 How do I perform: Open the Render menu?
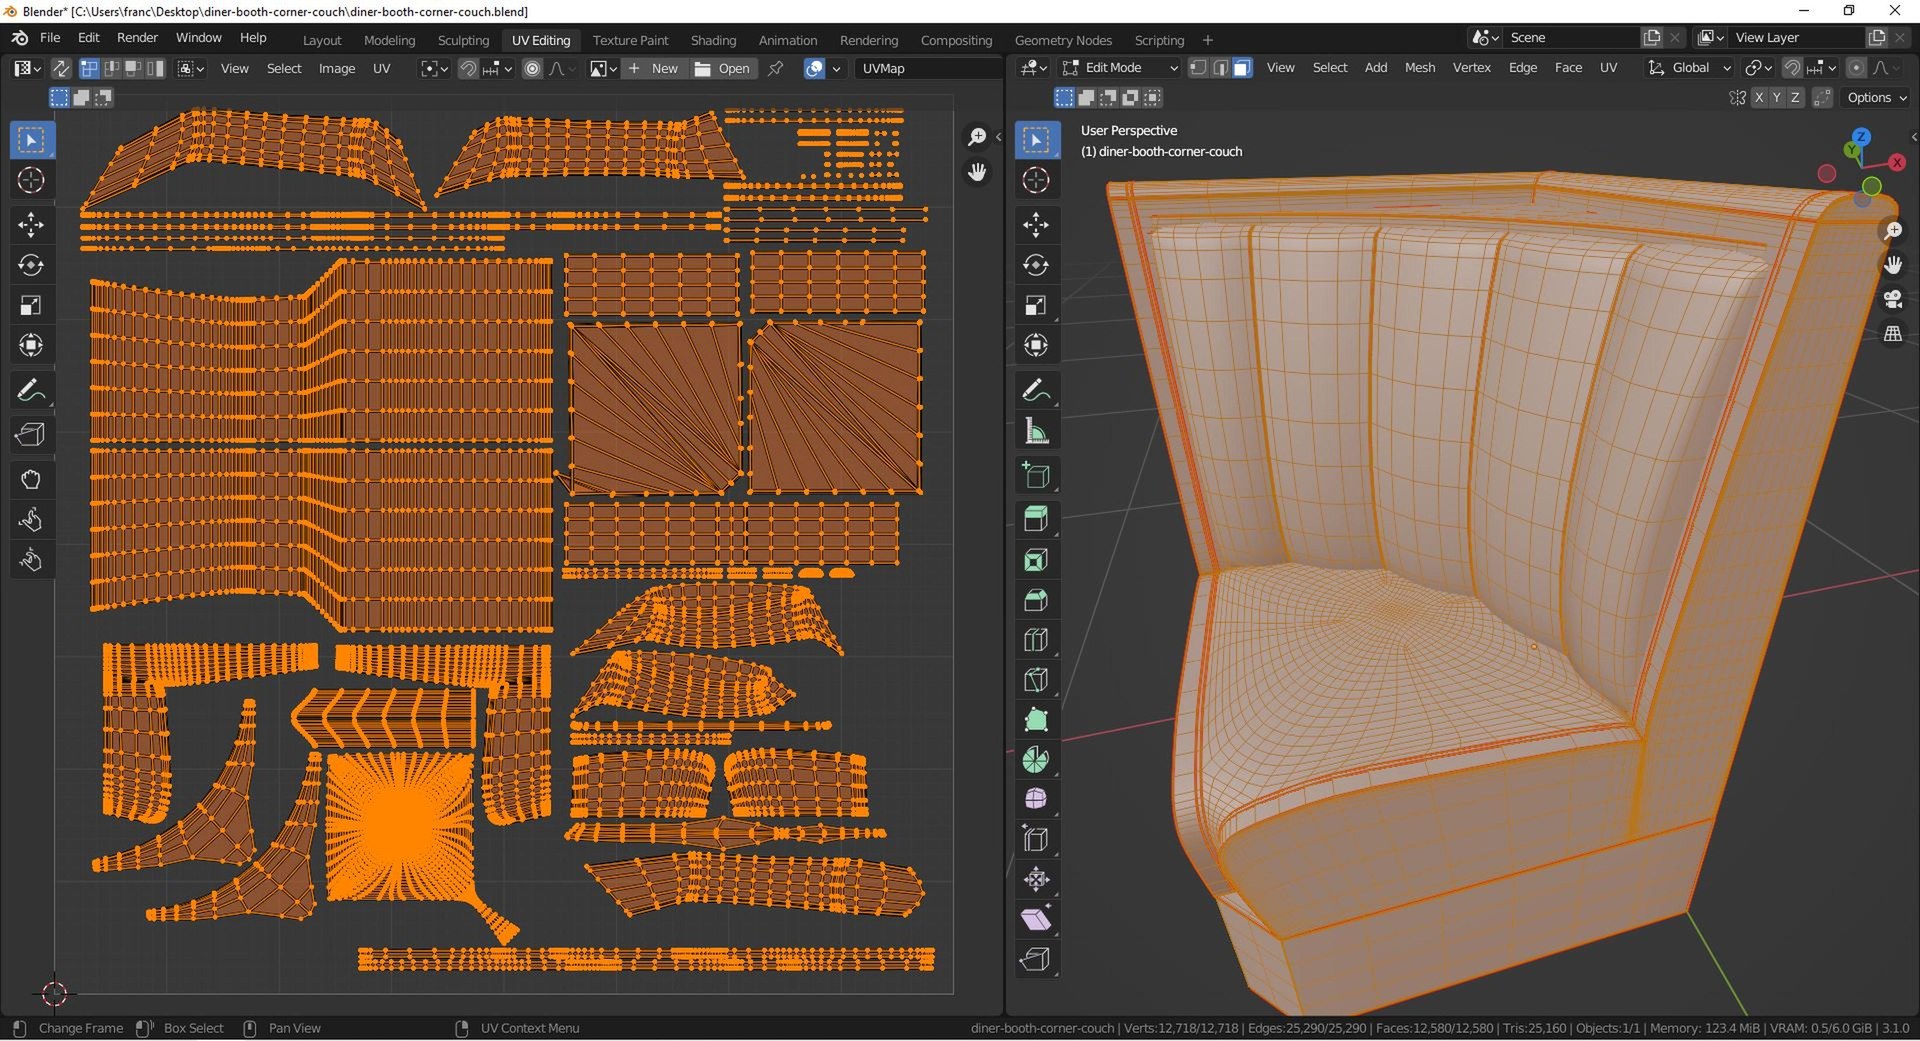tap(137, 37)
